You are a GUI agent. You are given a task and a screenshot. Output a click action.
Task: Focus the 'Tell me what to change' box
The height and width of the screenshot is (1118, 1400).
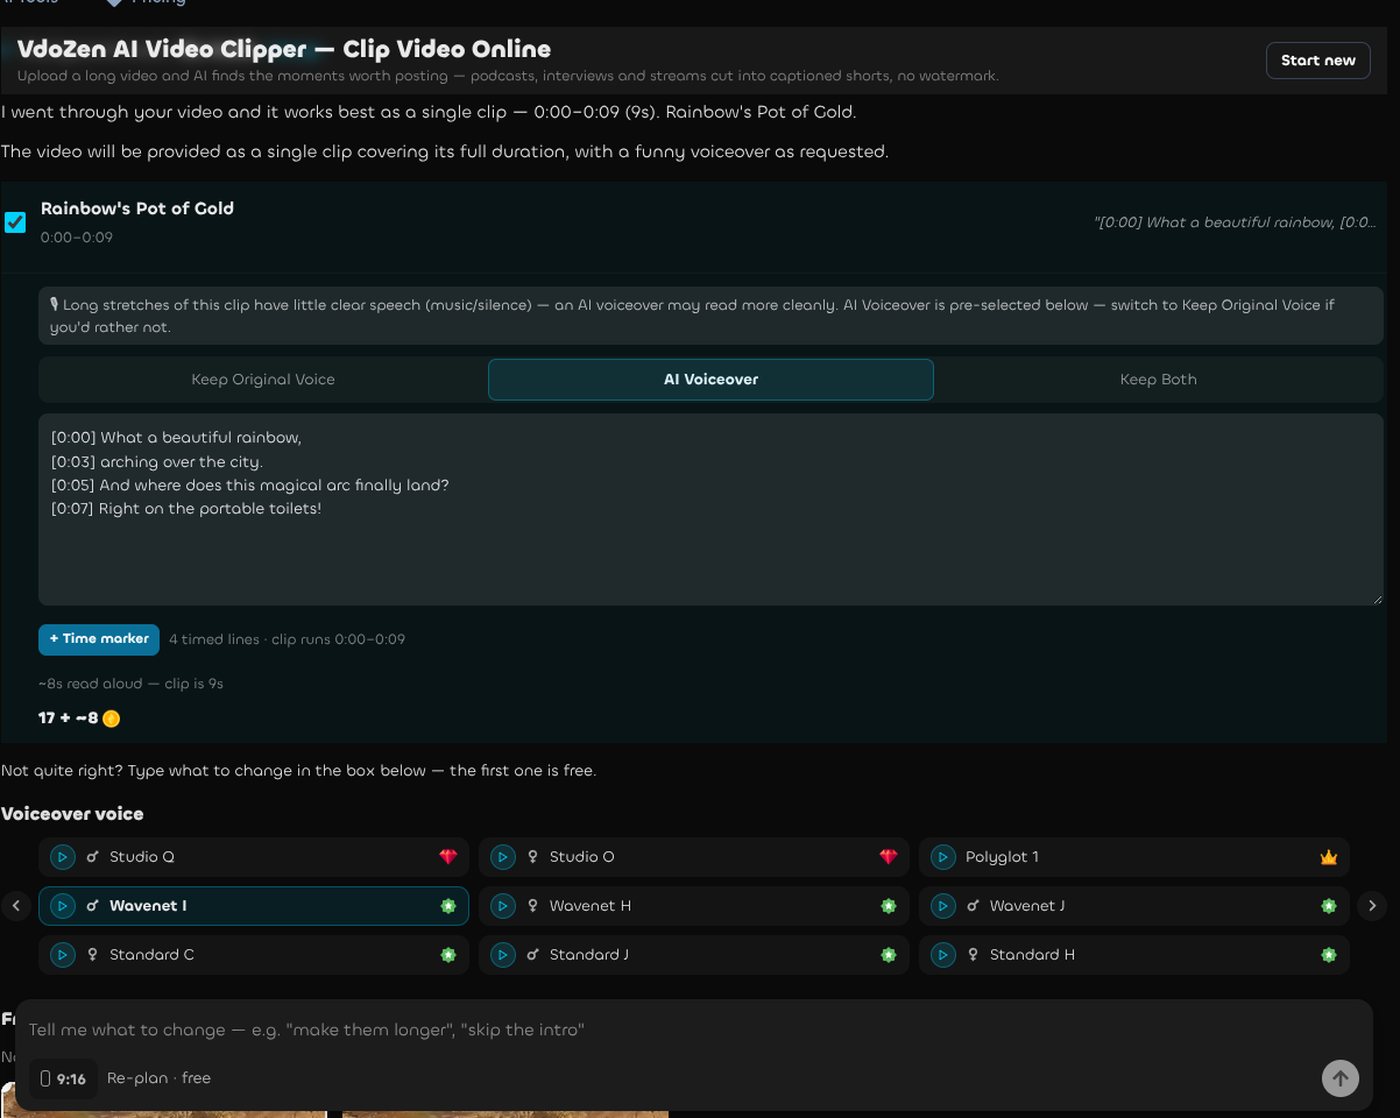(694, 1030)
